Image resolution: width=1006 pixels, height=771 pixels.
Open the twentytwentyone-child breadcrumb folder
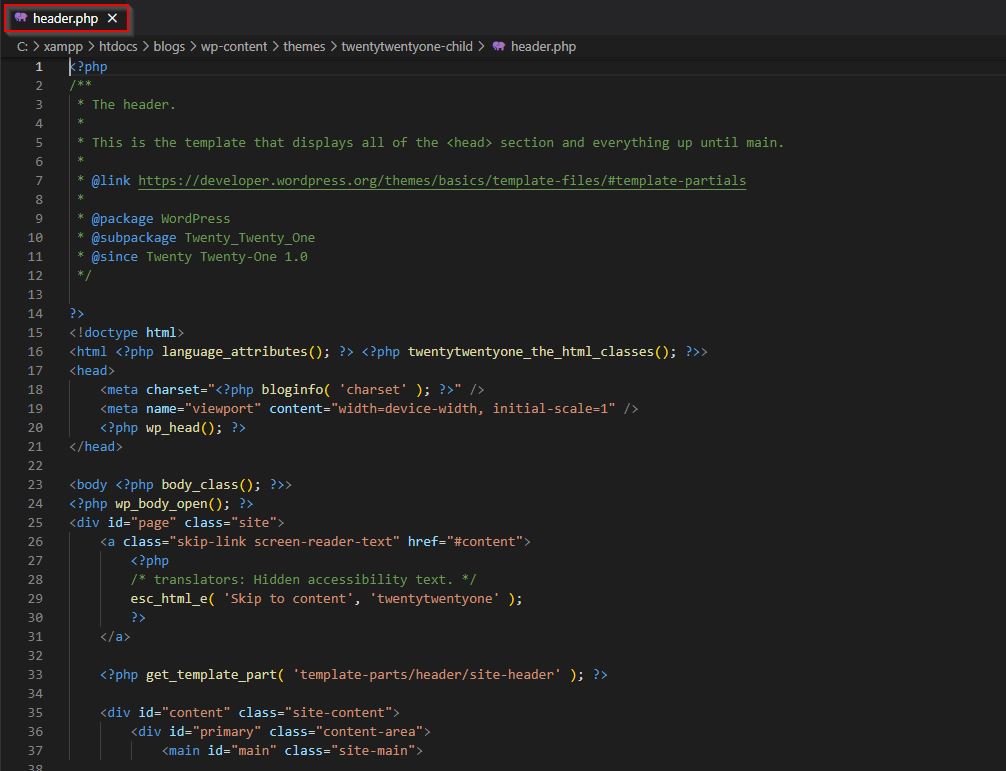[x=407, y=46]
